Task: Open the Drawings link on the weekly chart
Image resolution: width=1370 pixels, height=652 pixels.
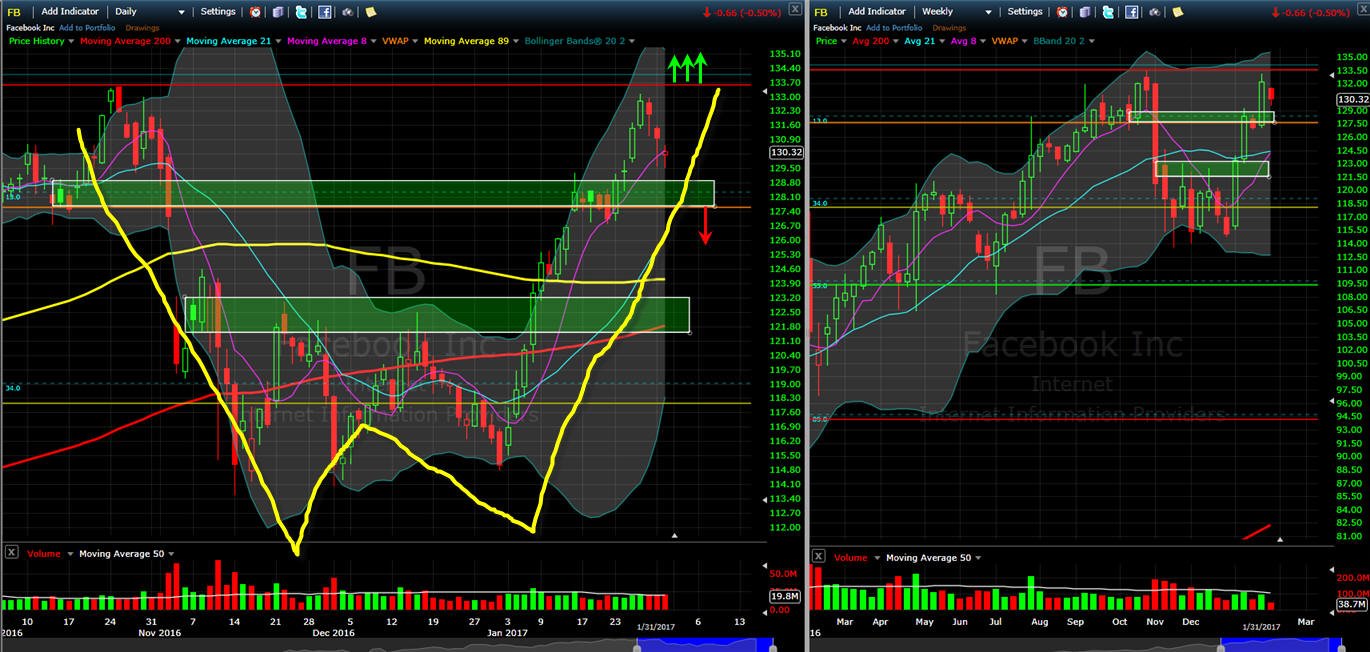Action: pyautogui.click(x=949, y=28)
